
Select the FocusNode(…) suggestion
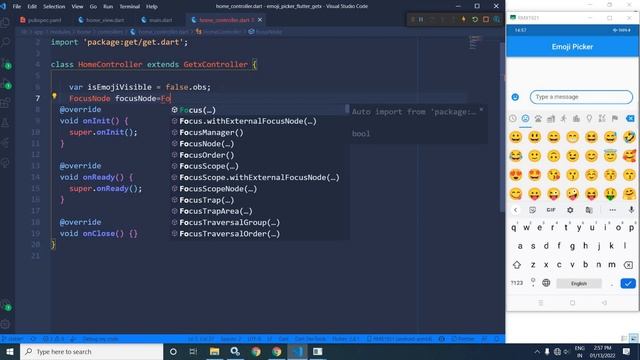tap(259, 144)
